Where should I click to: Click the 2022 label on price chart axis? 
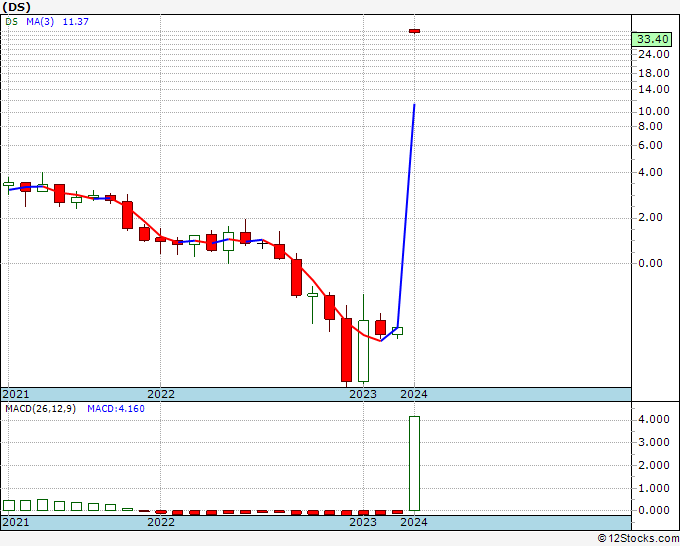pos(161,394)
